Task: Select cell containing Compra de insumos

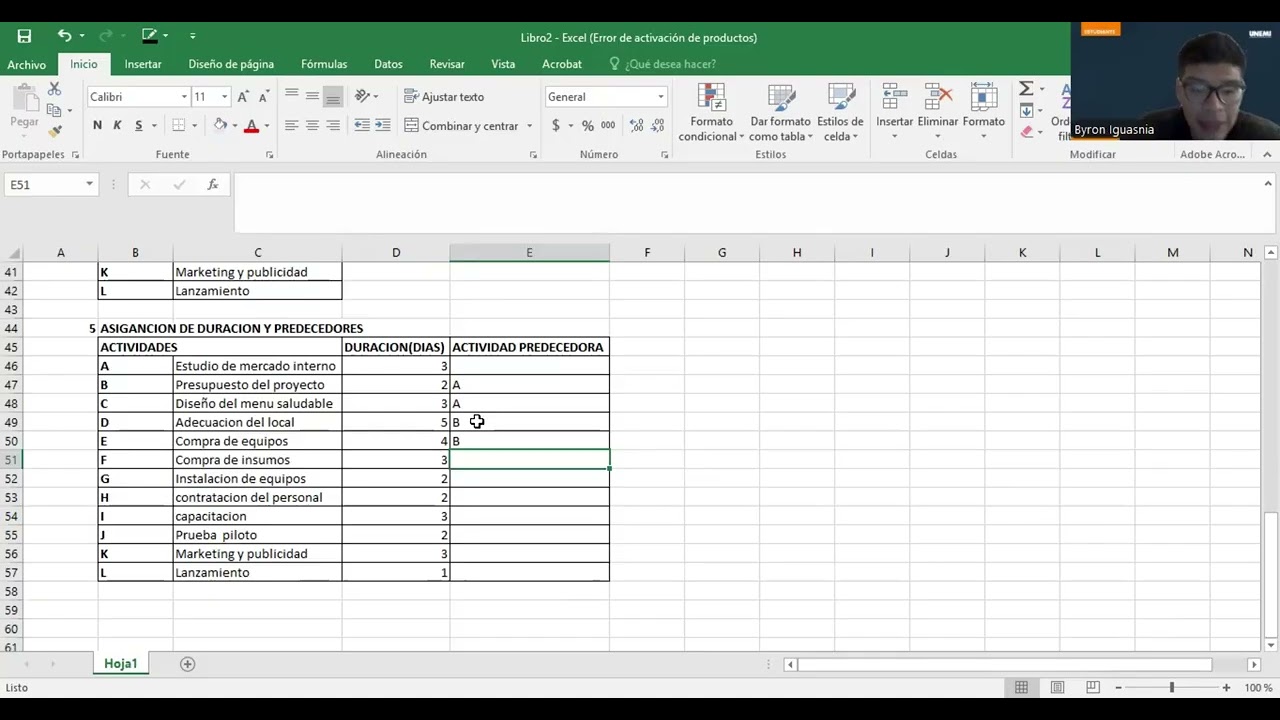Action: 257,460
